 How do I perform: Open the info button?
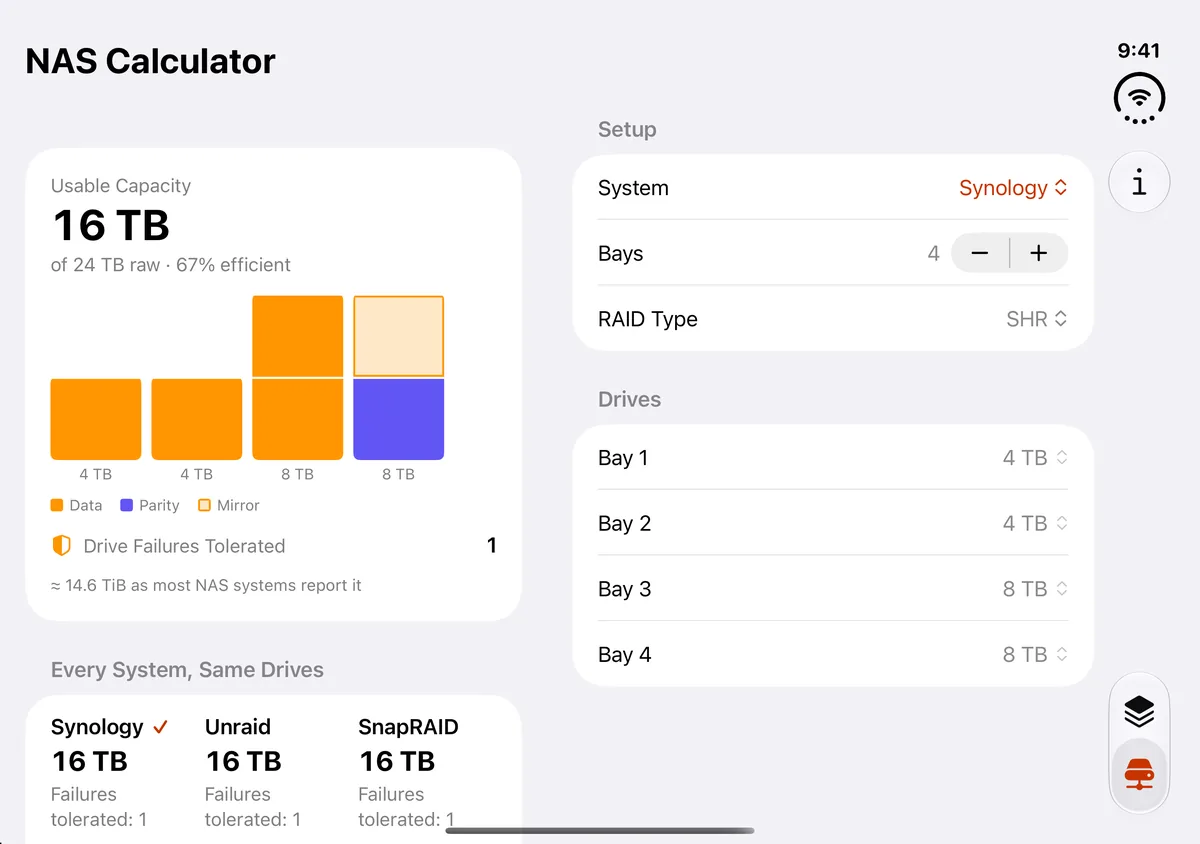pos(1139,182)
